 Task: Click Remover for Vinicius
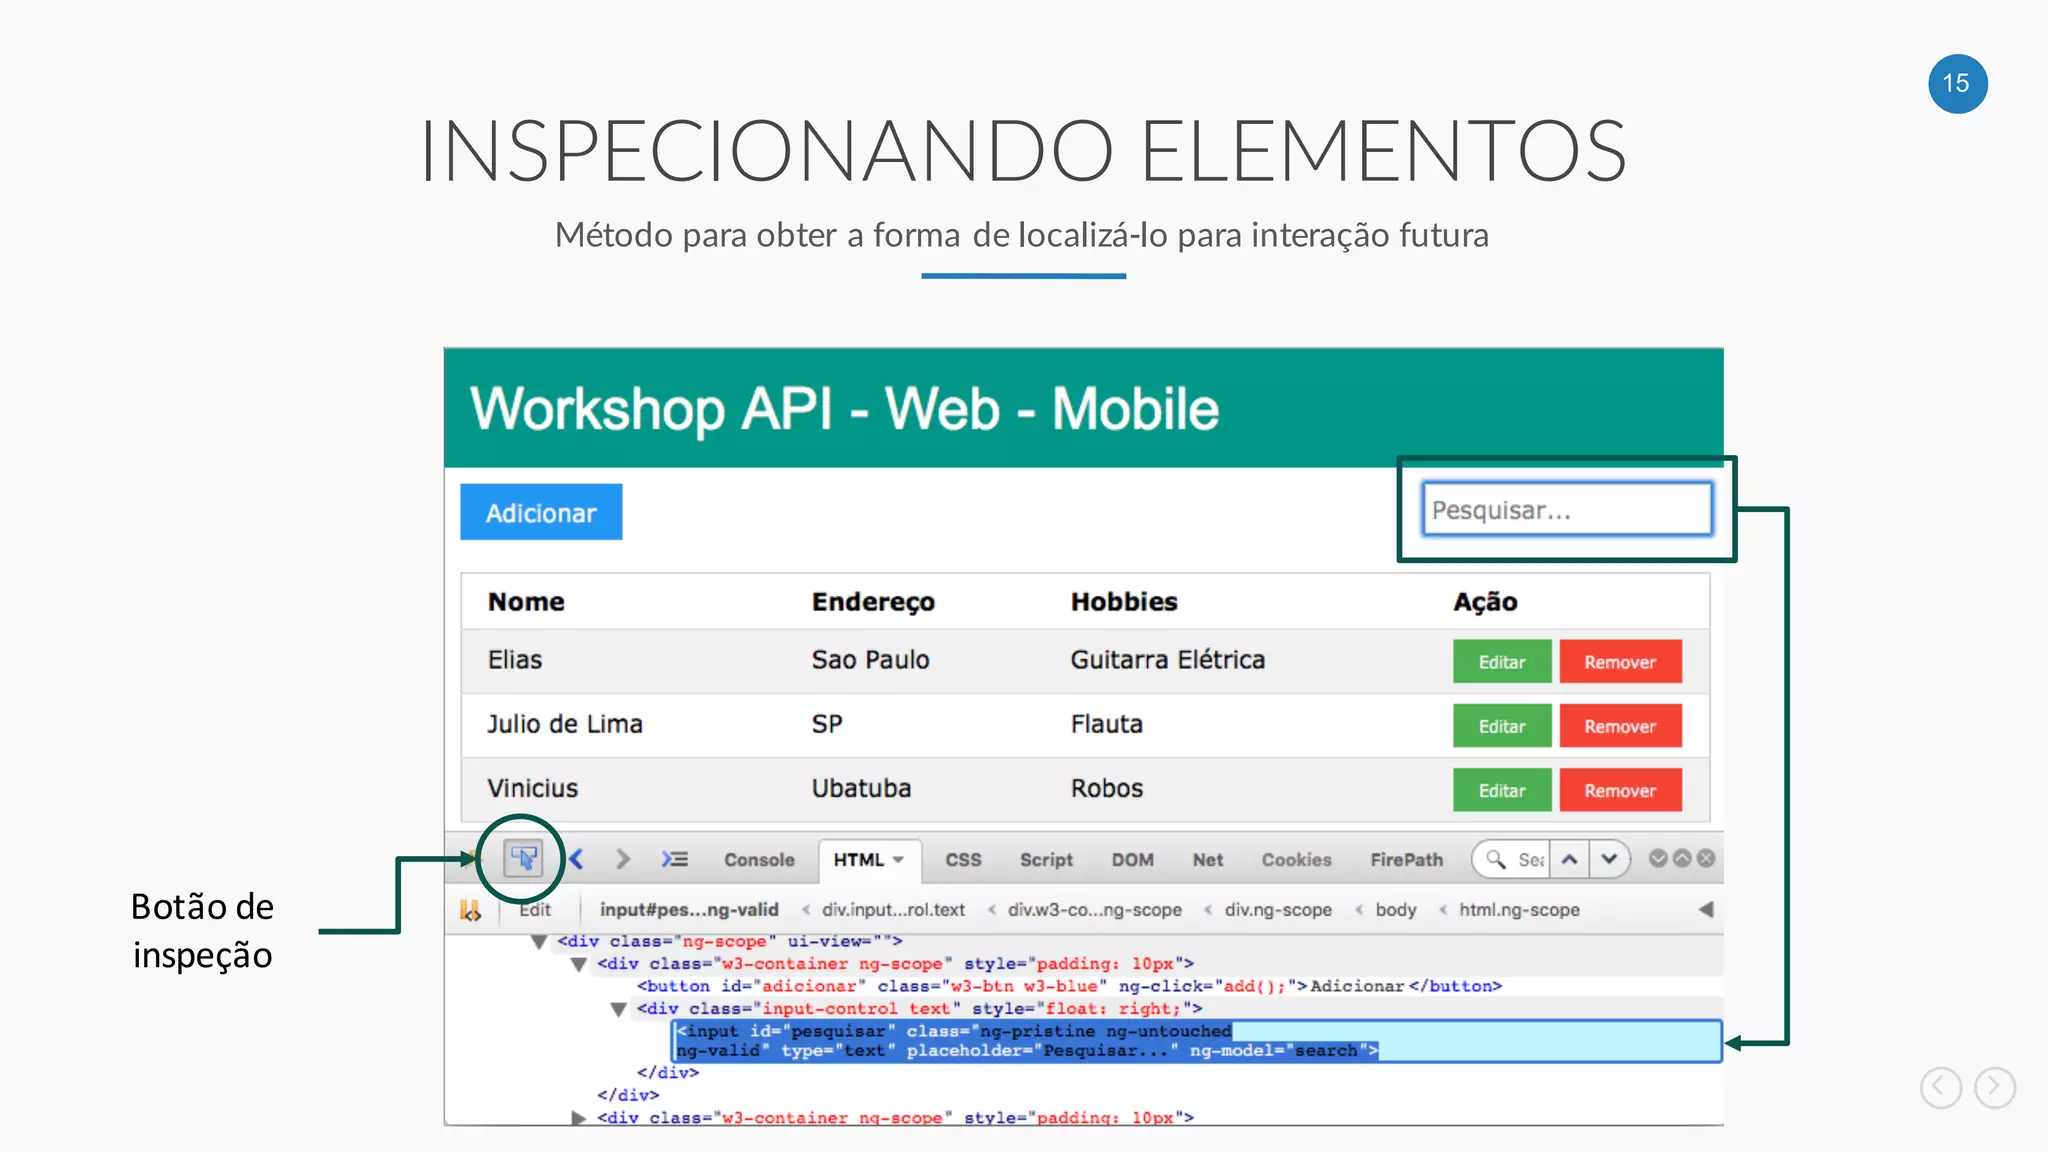pos(1620,789)
